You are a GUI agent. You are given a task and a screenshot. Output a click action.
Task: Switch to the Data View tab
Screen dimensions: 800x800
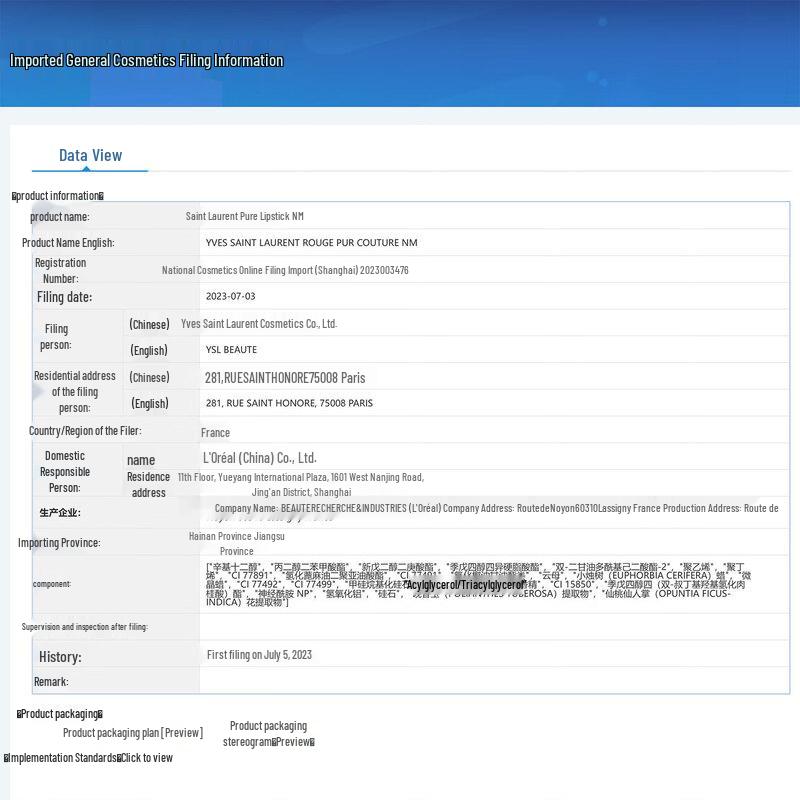click(x=90, y=155)
